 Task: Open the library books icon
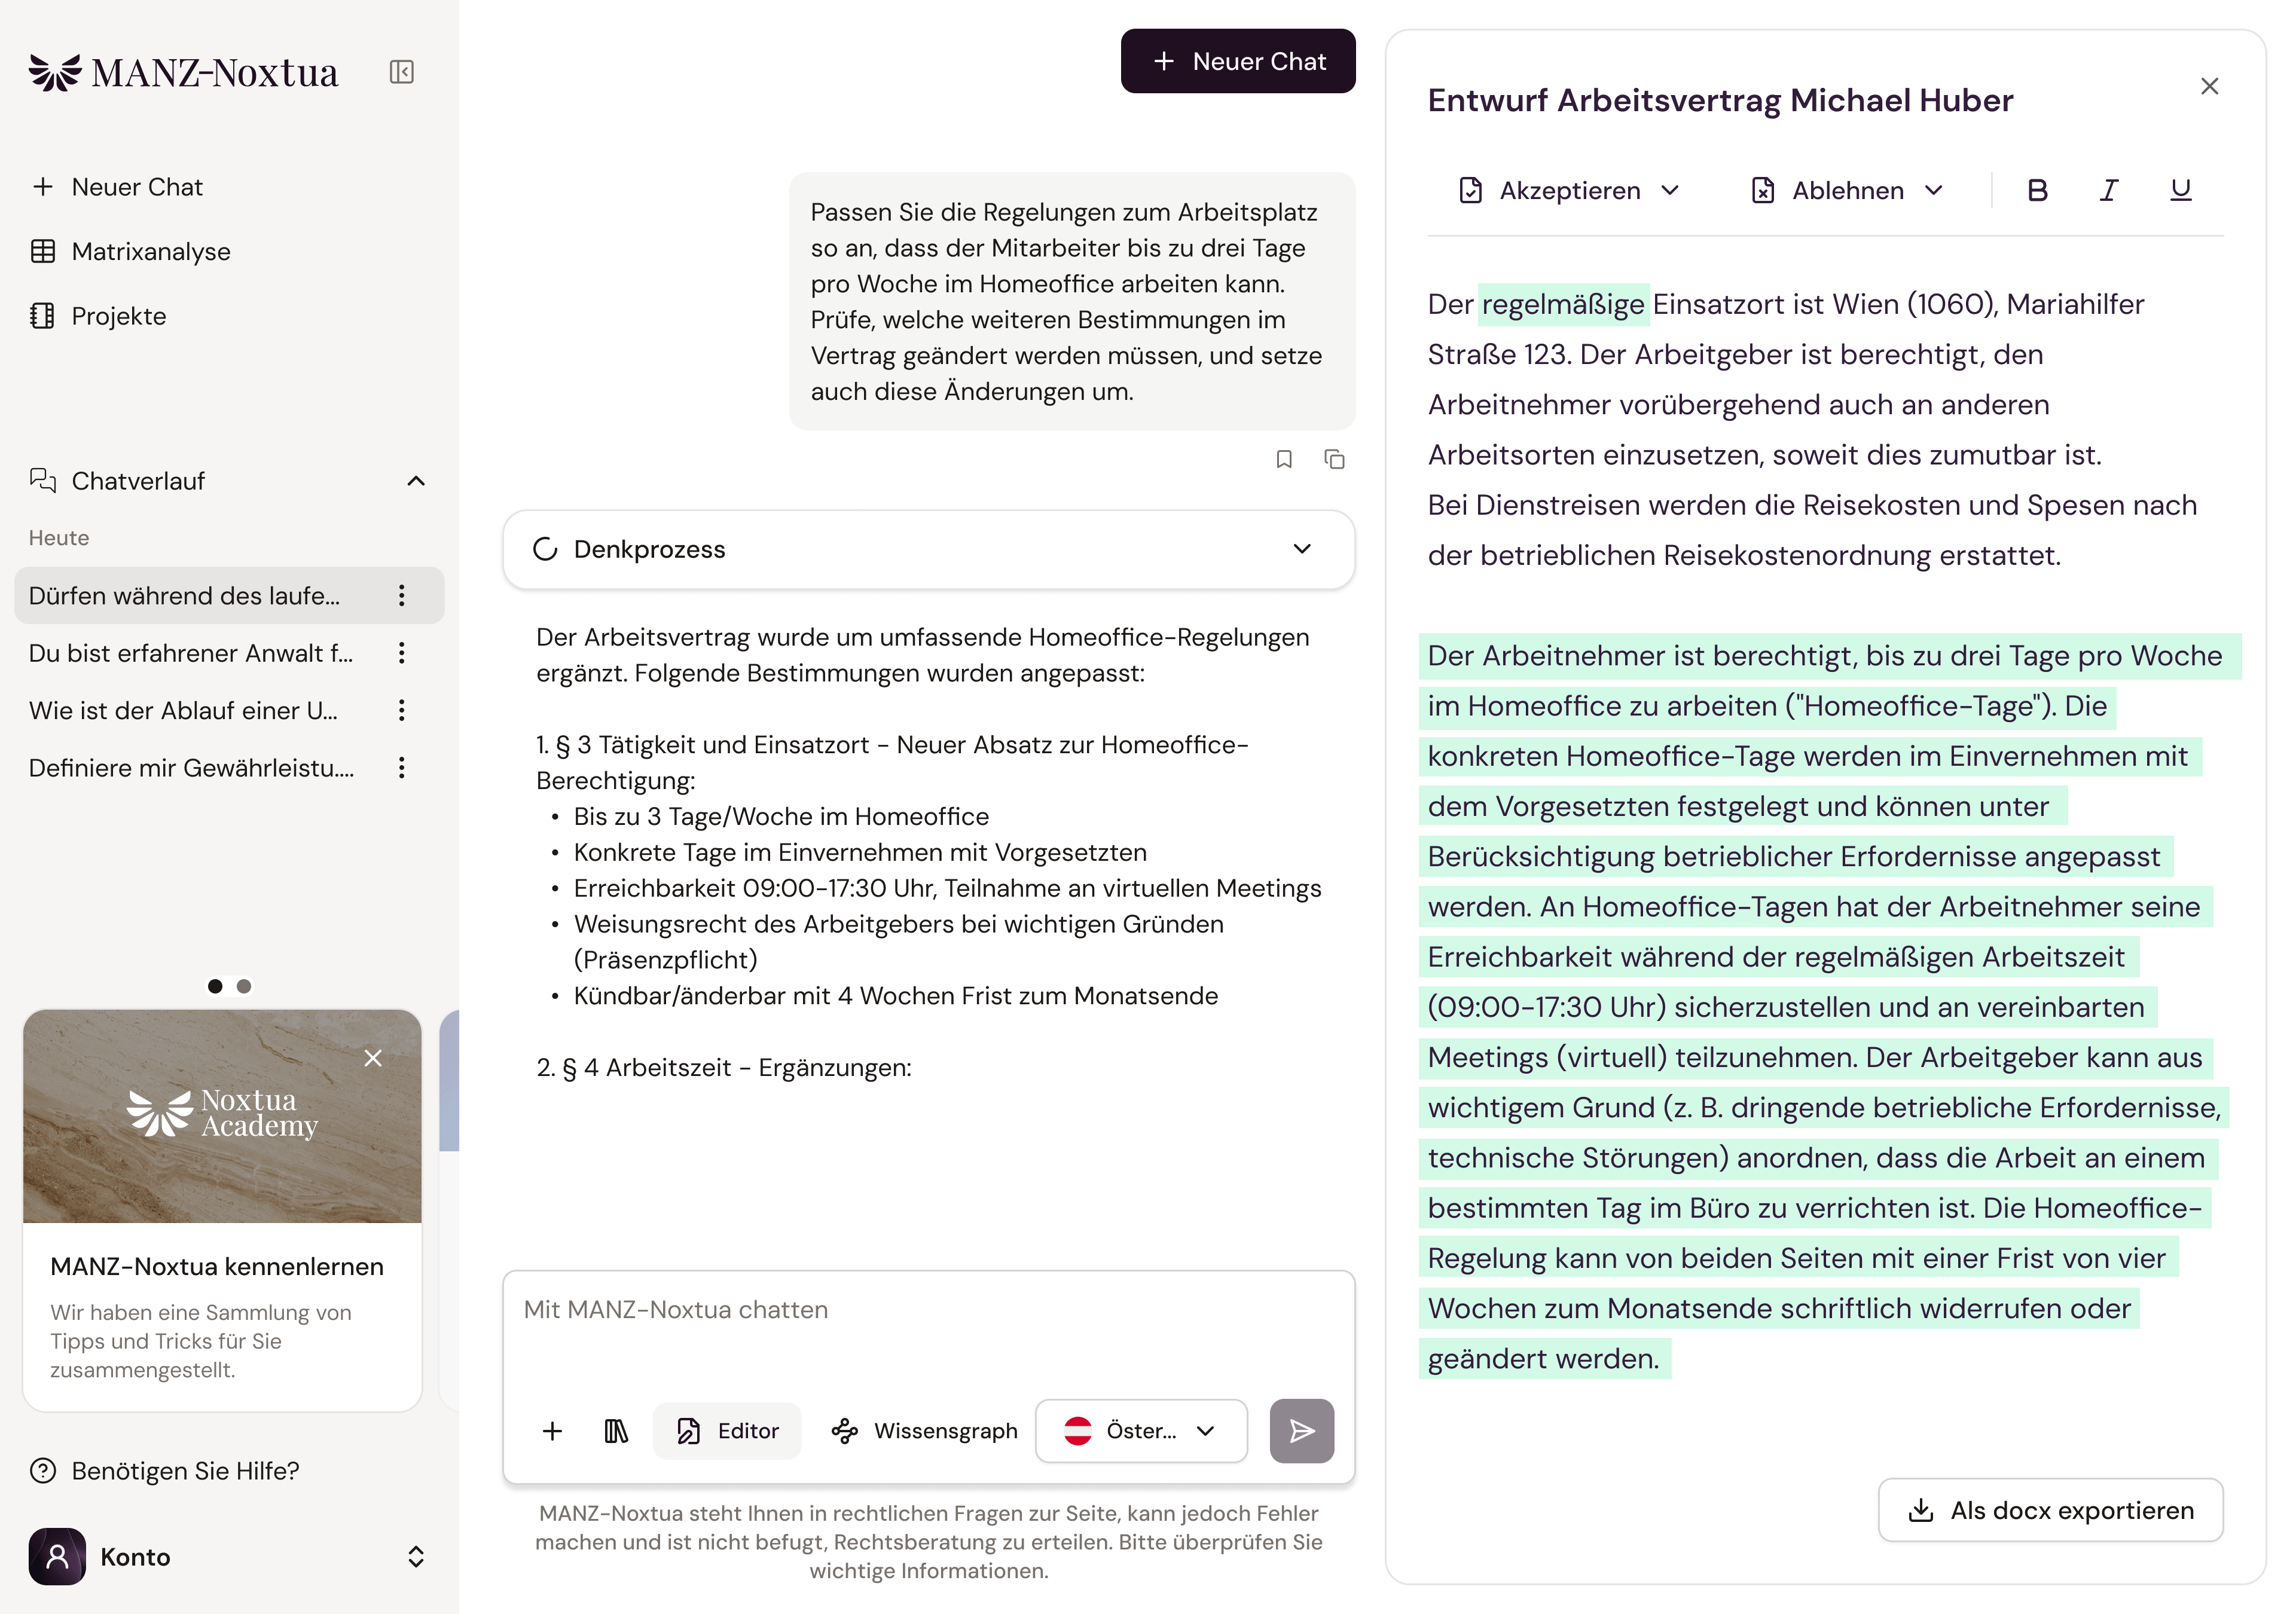(x=616, y=1431)
